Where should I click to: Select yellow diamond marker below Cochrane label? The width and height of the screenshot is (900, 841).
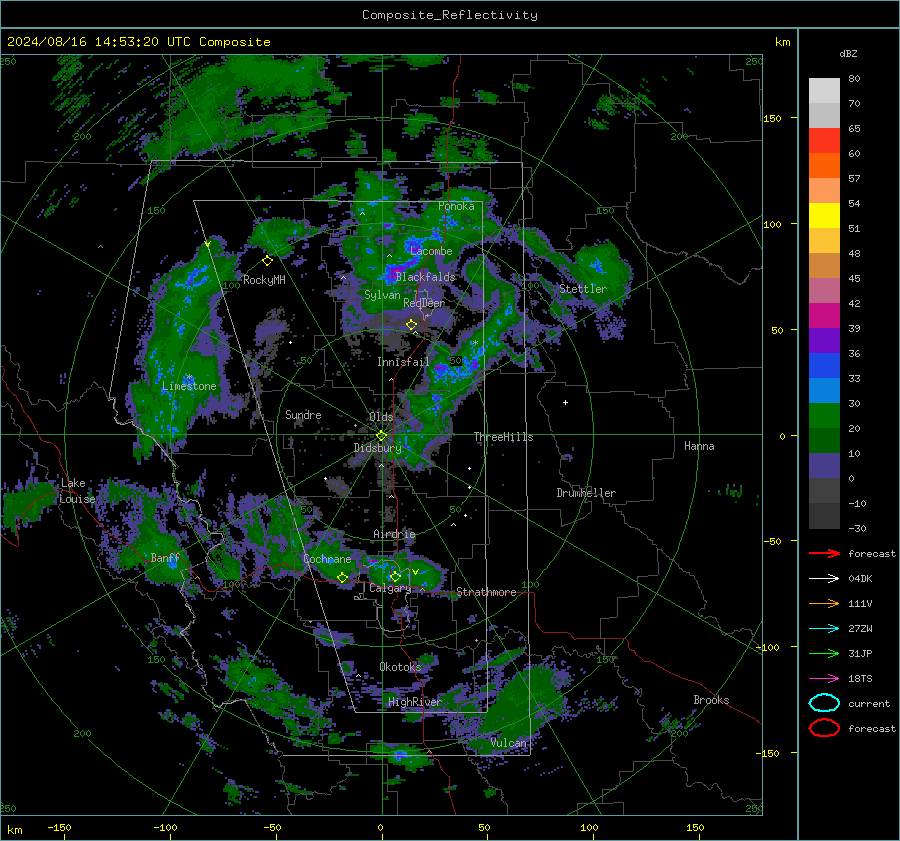coord(342,577)
